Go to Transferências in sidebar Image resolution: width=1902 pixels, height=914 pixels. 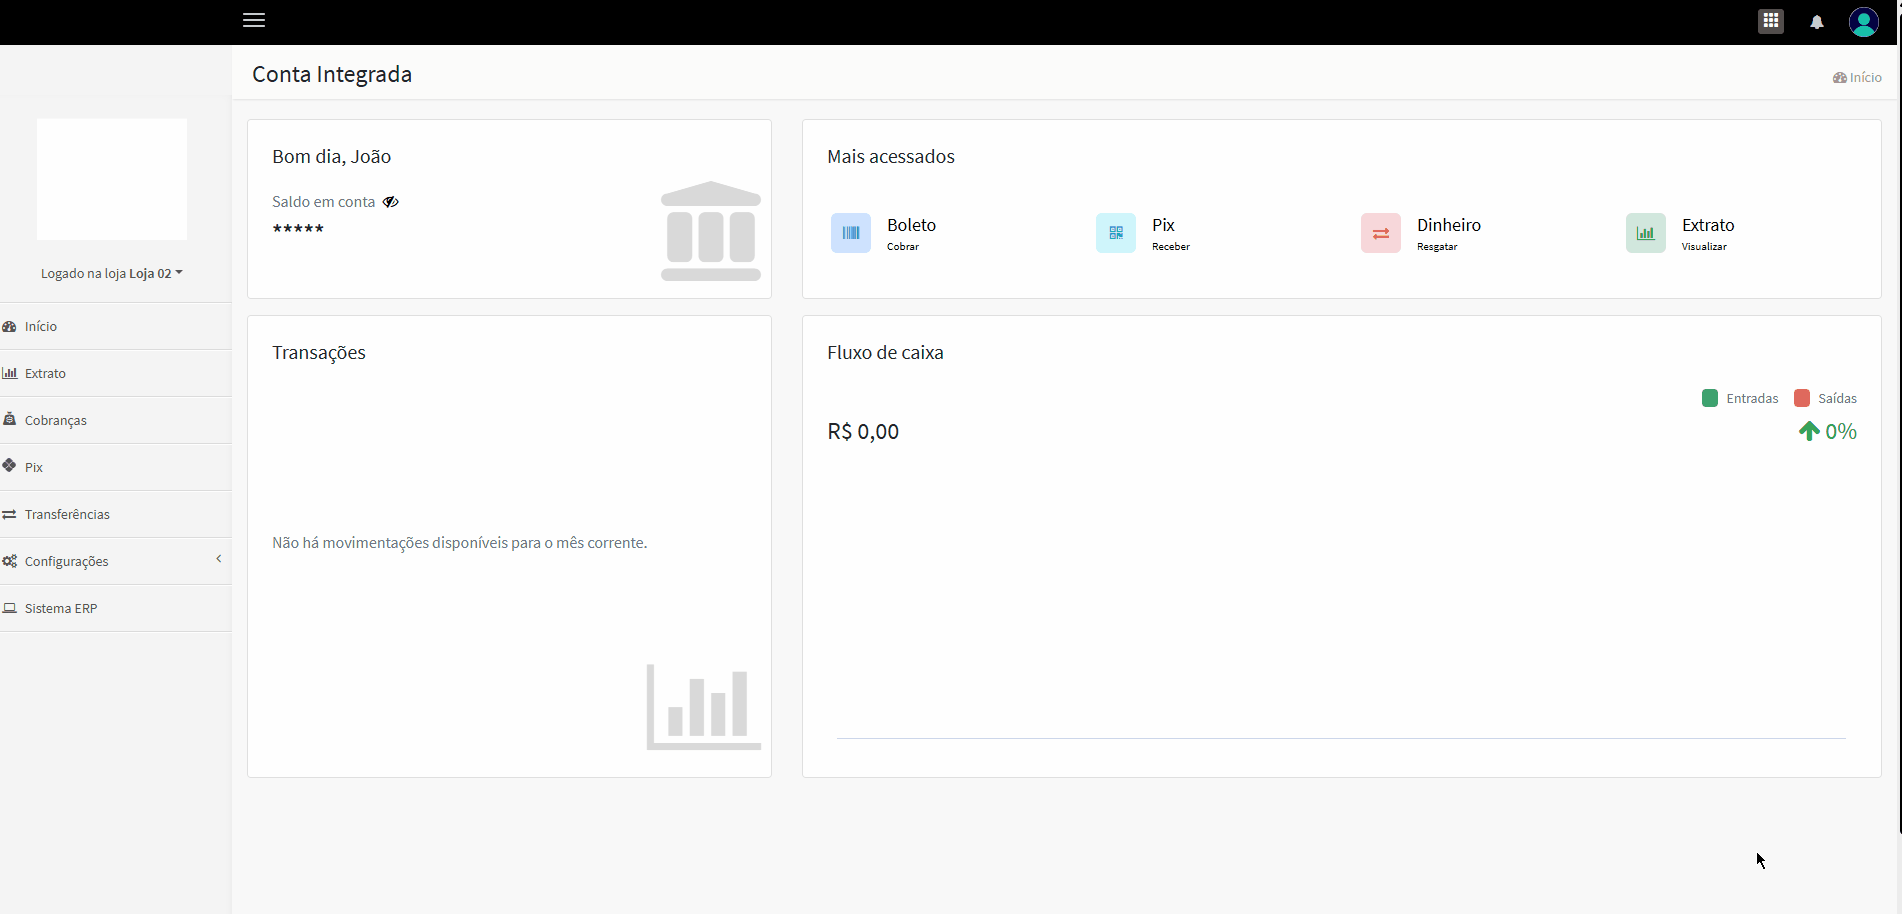[67, 514]
